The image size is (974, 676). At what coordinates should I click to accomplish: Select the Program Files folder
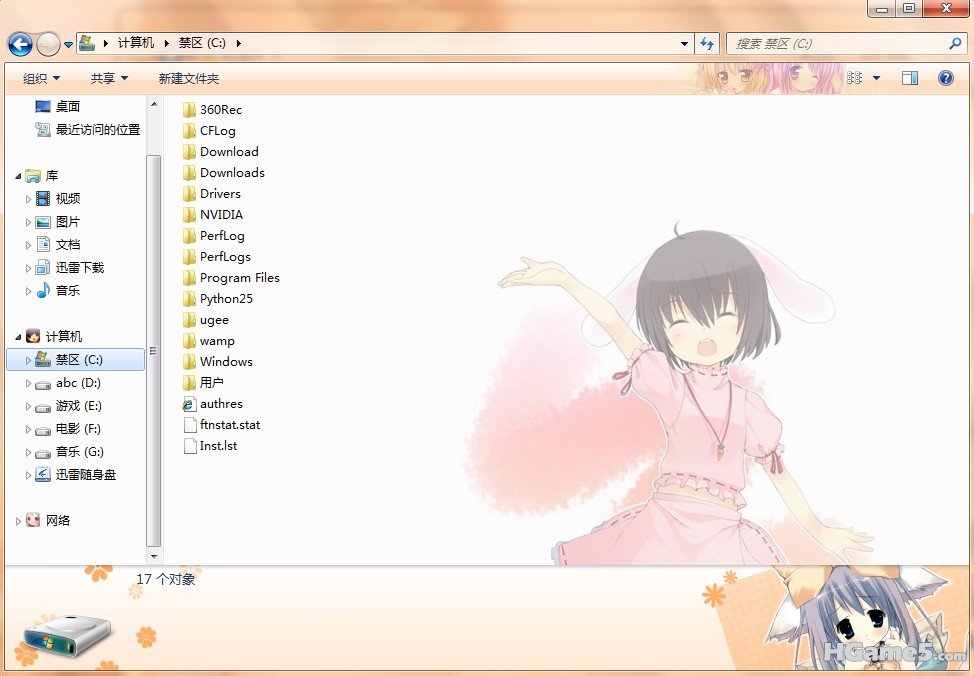pyautogui.click(x=239, y=278)
